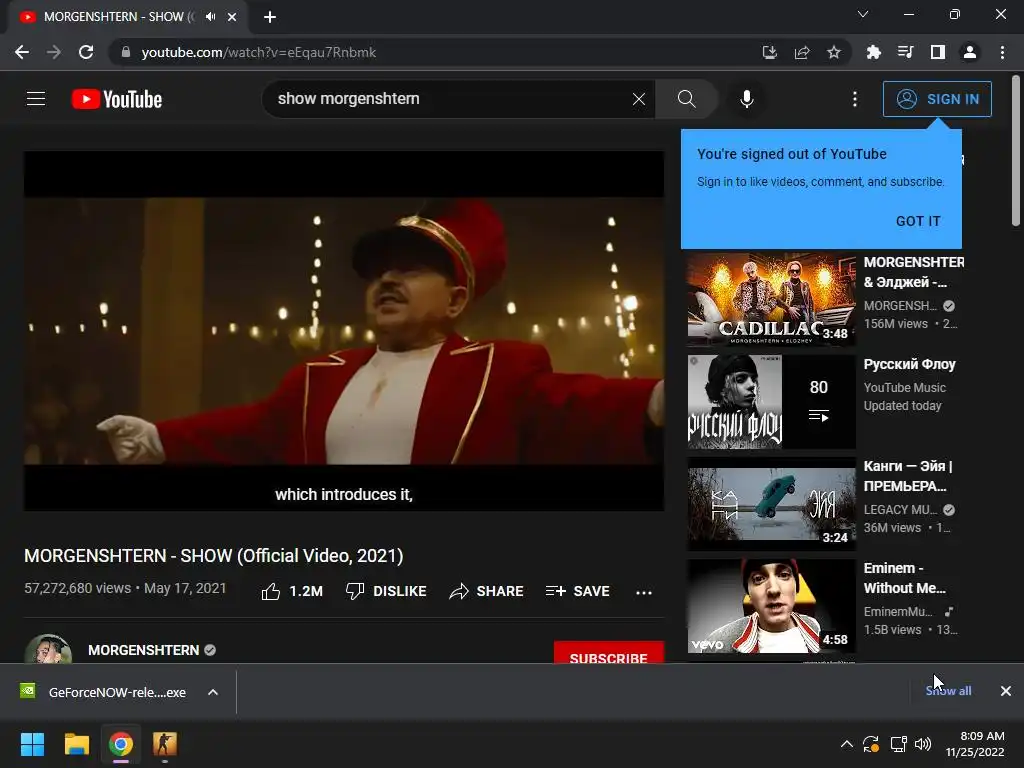
Task: Bookmark this tab with the star
Action: [834, 52]
